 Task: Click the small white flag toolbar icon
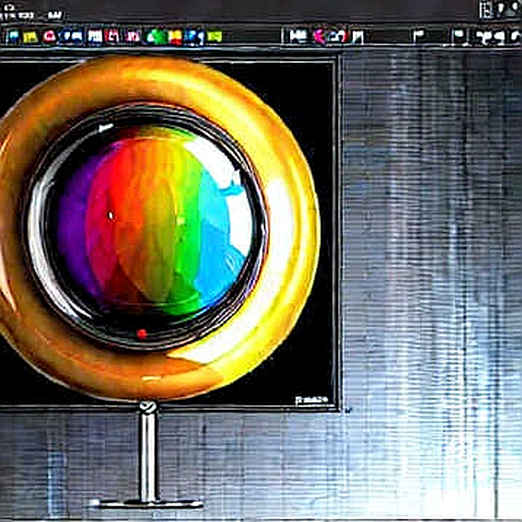418,35
